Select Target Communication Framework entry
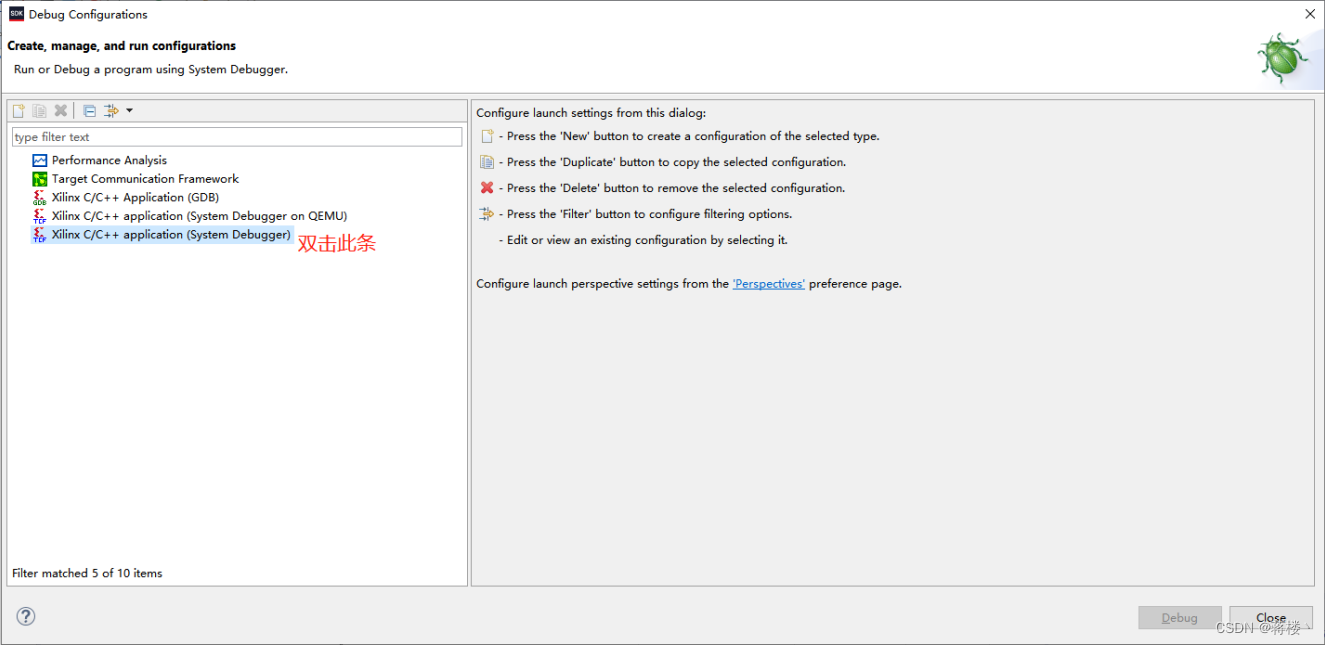1325x645 pixels. click(145, 179)
